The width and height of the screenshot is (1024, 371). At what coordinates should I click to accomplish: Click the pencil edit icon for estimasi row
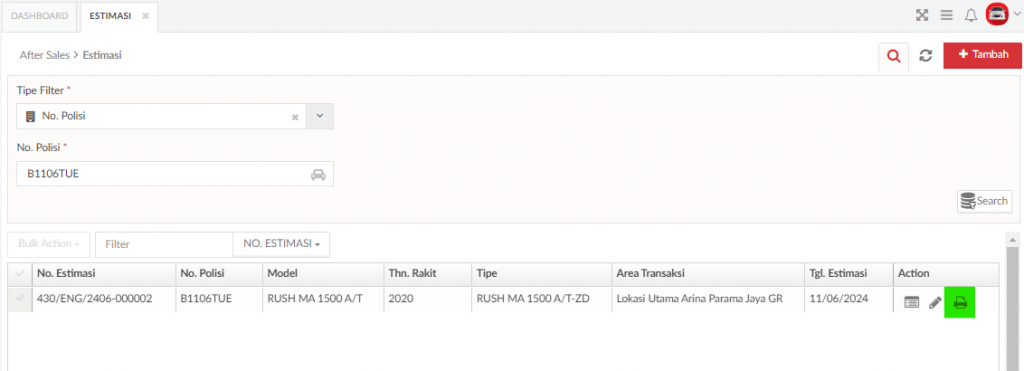click(935, 302)
